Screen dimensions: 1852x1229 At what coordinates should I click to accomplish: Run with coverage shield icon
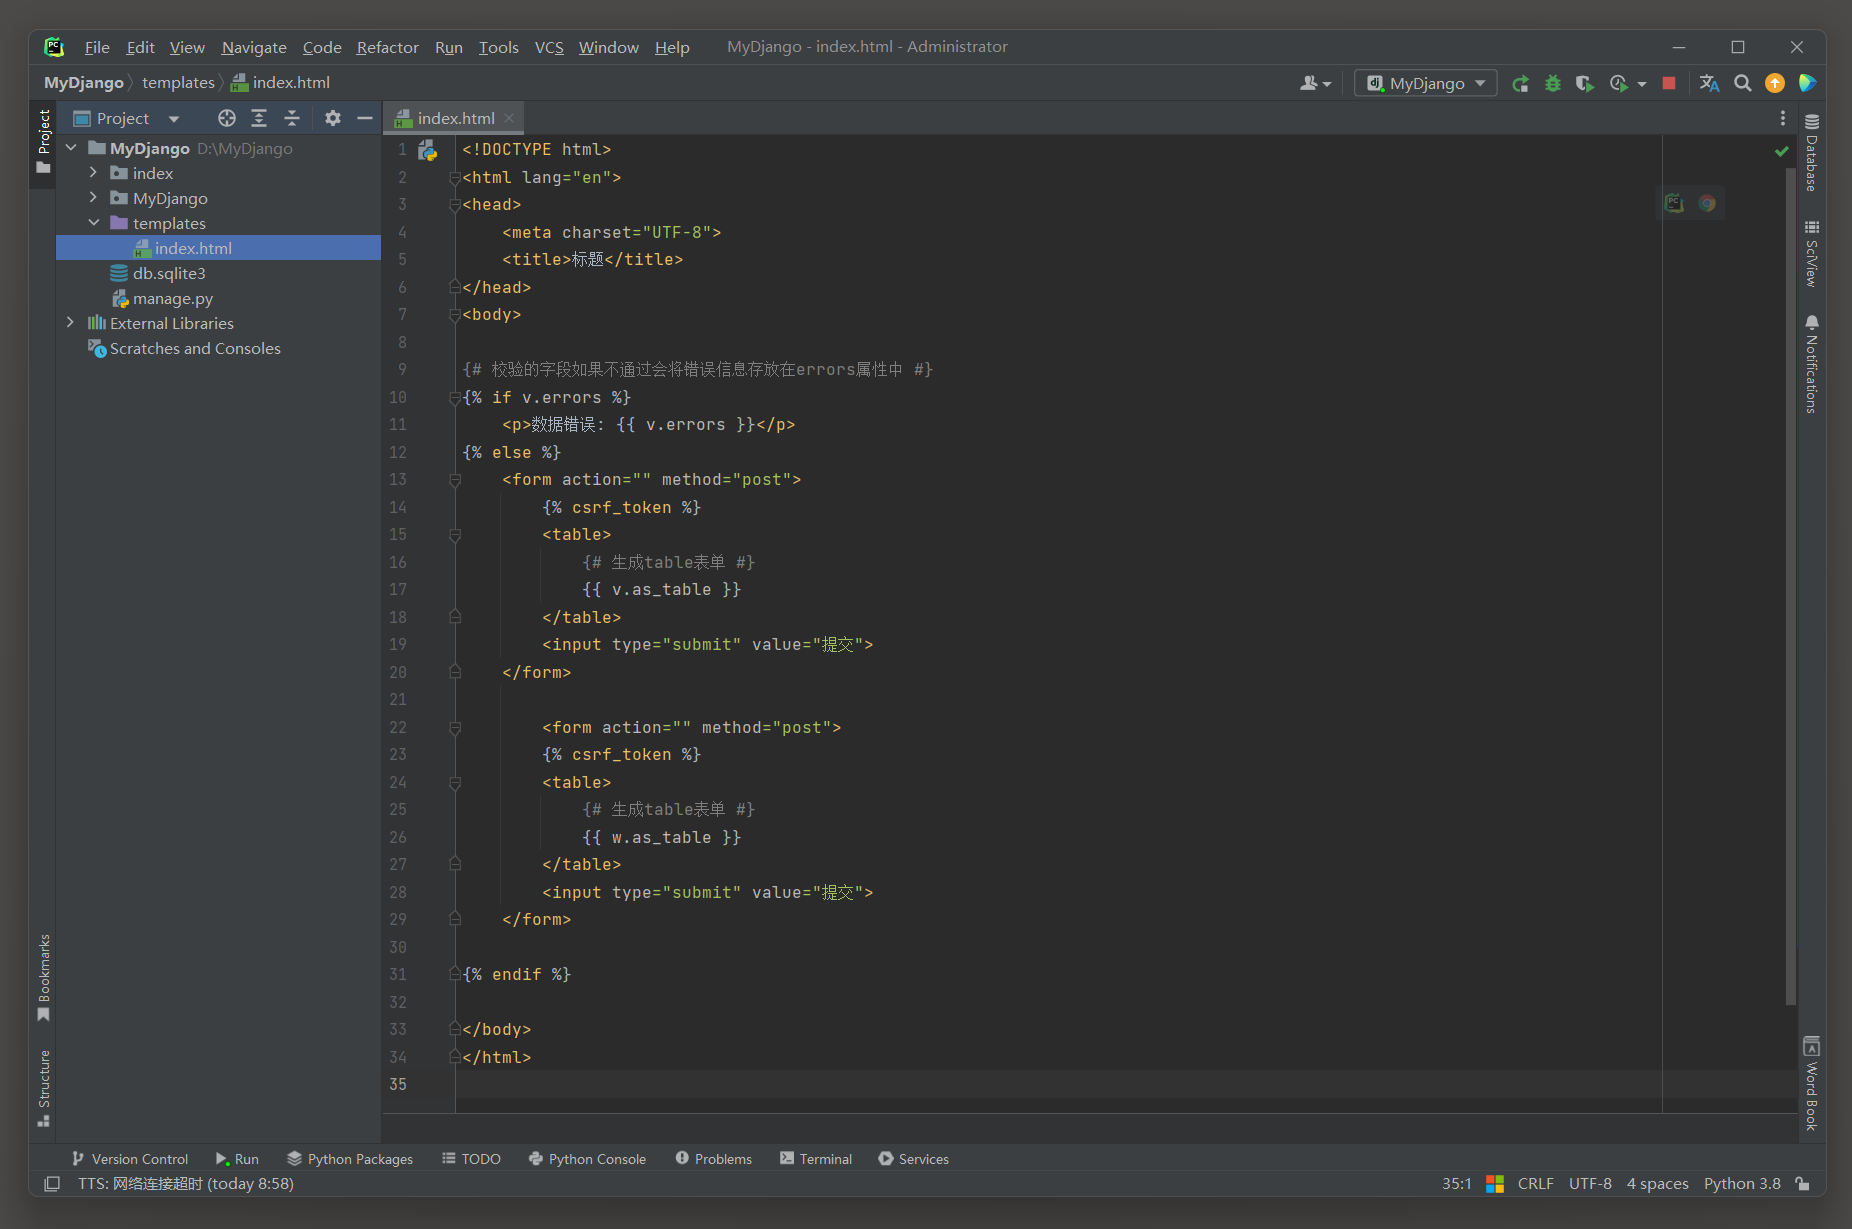point(1585,84)
